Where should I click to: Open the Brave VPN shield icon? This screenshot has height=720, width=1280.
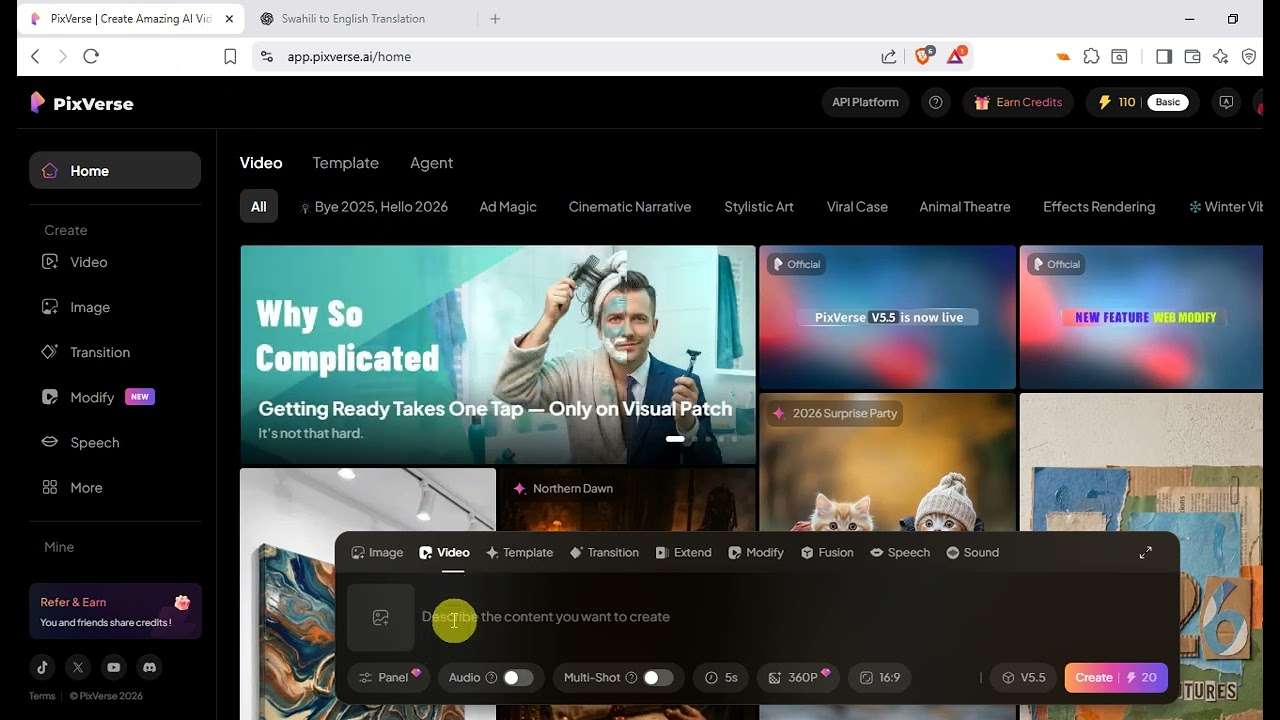coord(1249,57)
